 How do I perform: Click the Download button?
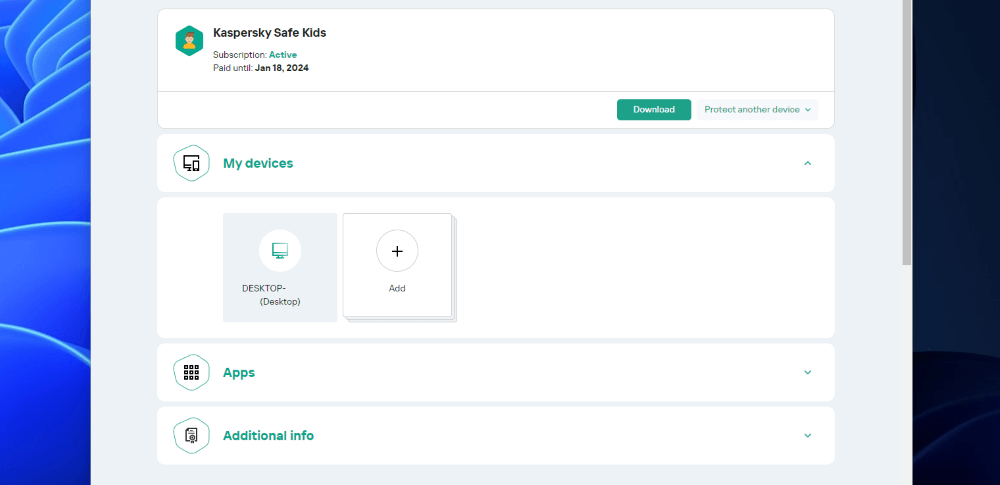pyautogui.click(x=654, y=110)
